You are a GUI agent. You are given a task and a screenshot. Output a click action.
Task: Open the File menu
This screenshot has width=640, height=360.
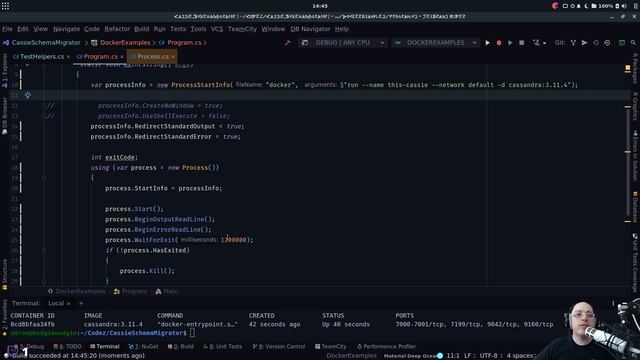tap(7, 29)
